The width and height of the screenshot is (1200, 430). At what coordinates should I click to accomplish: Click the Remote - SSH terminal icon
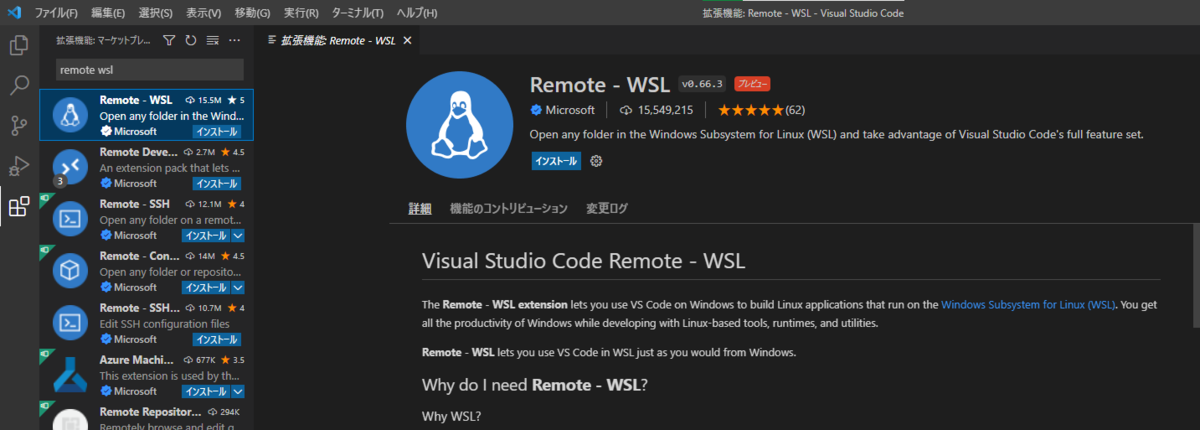click(71, 219)
